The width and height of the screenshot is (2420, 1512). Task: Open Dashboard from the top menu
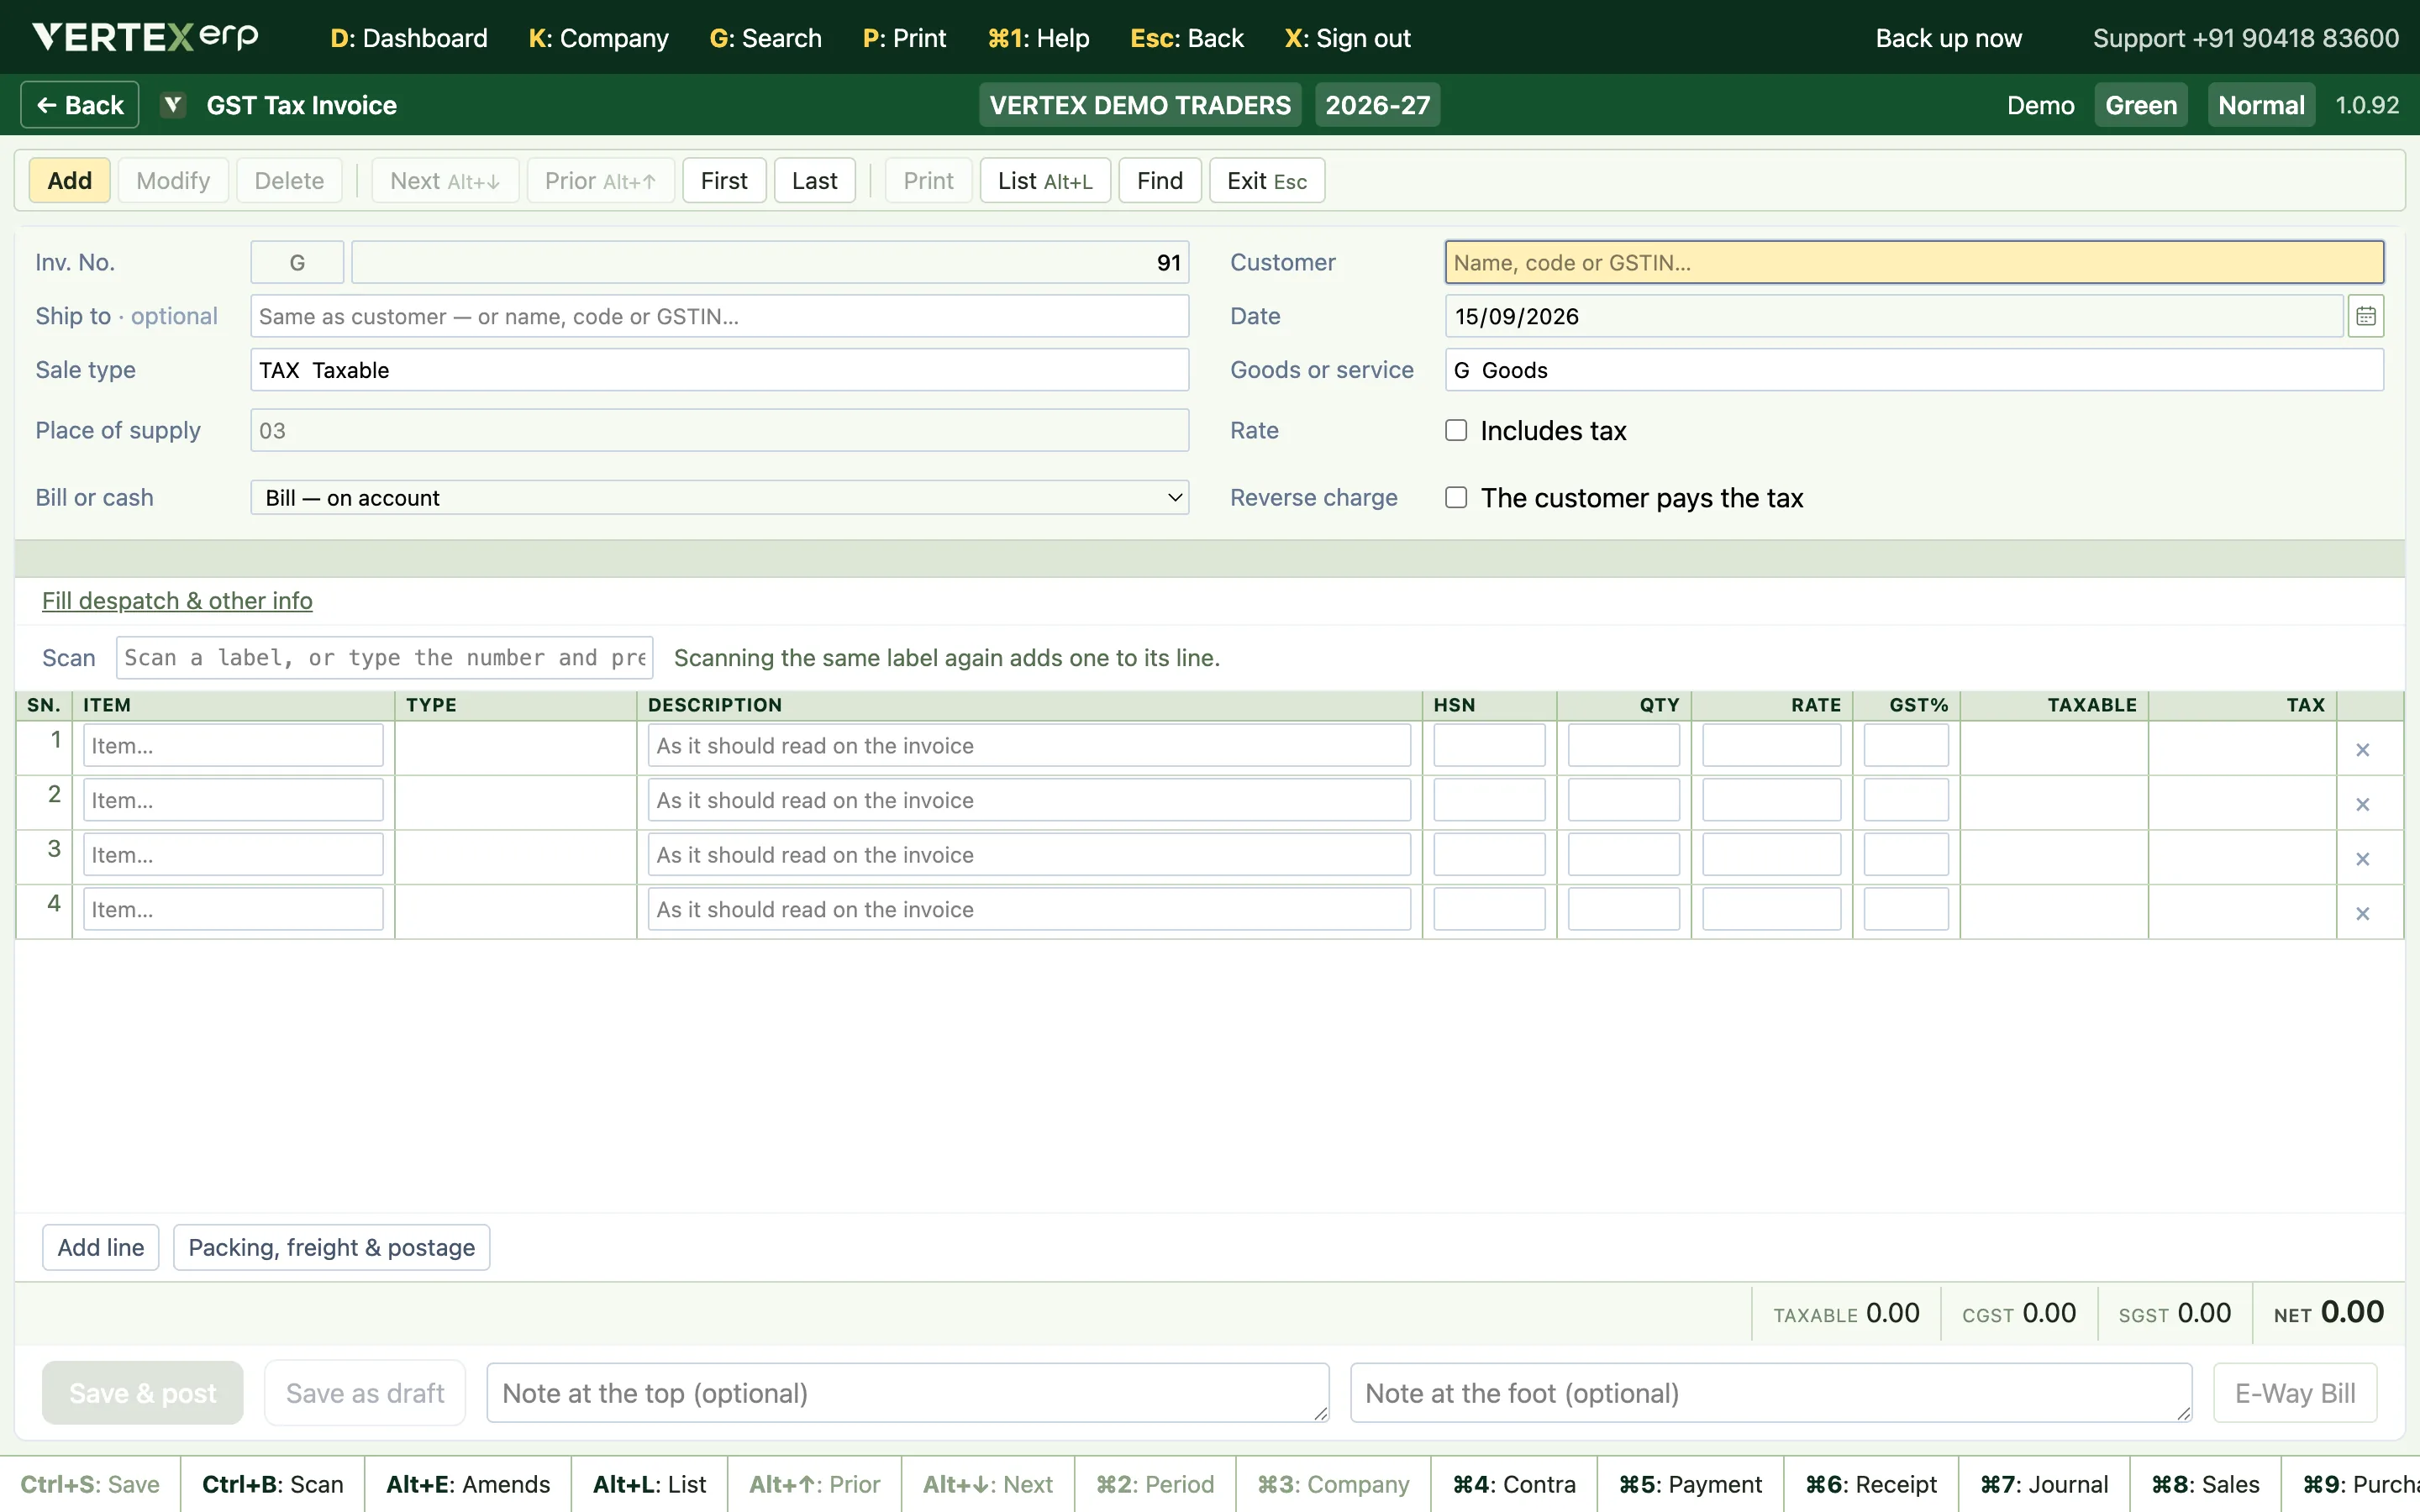[x=409, y=38]
